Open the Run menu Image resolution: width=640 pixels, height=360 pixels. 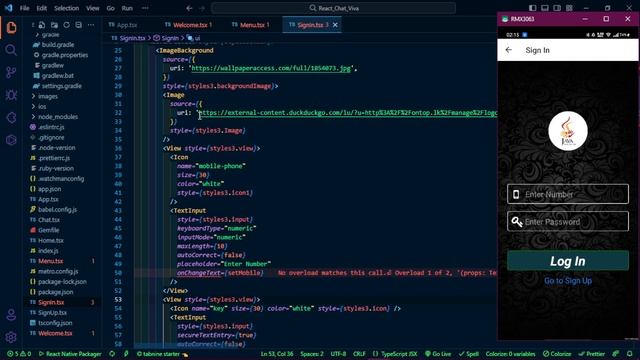[x=127, y=8]
